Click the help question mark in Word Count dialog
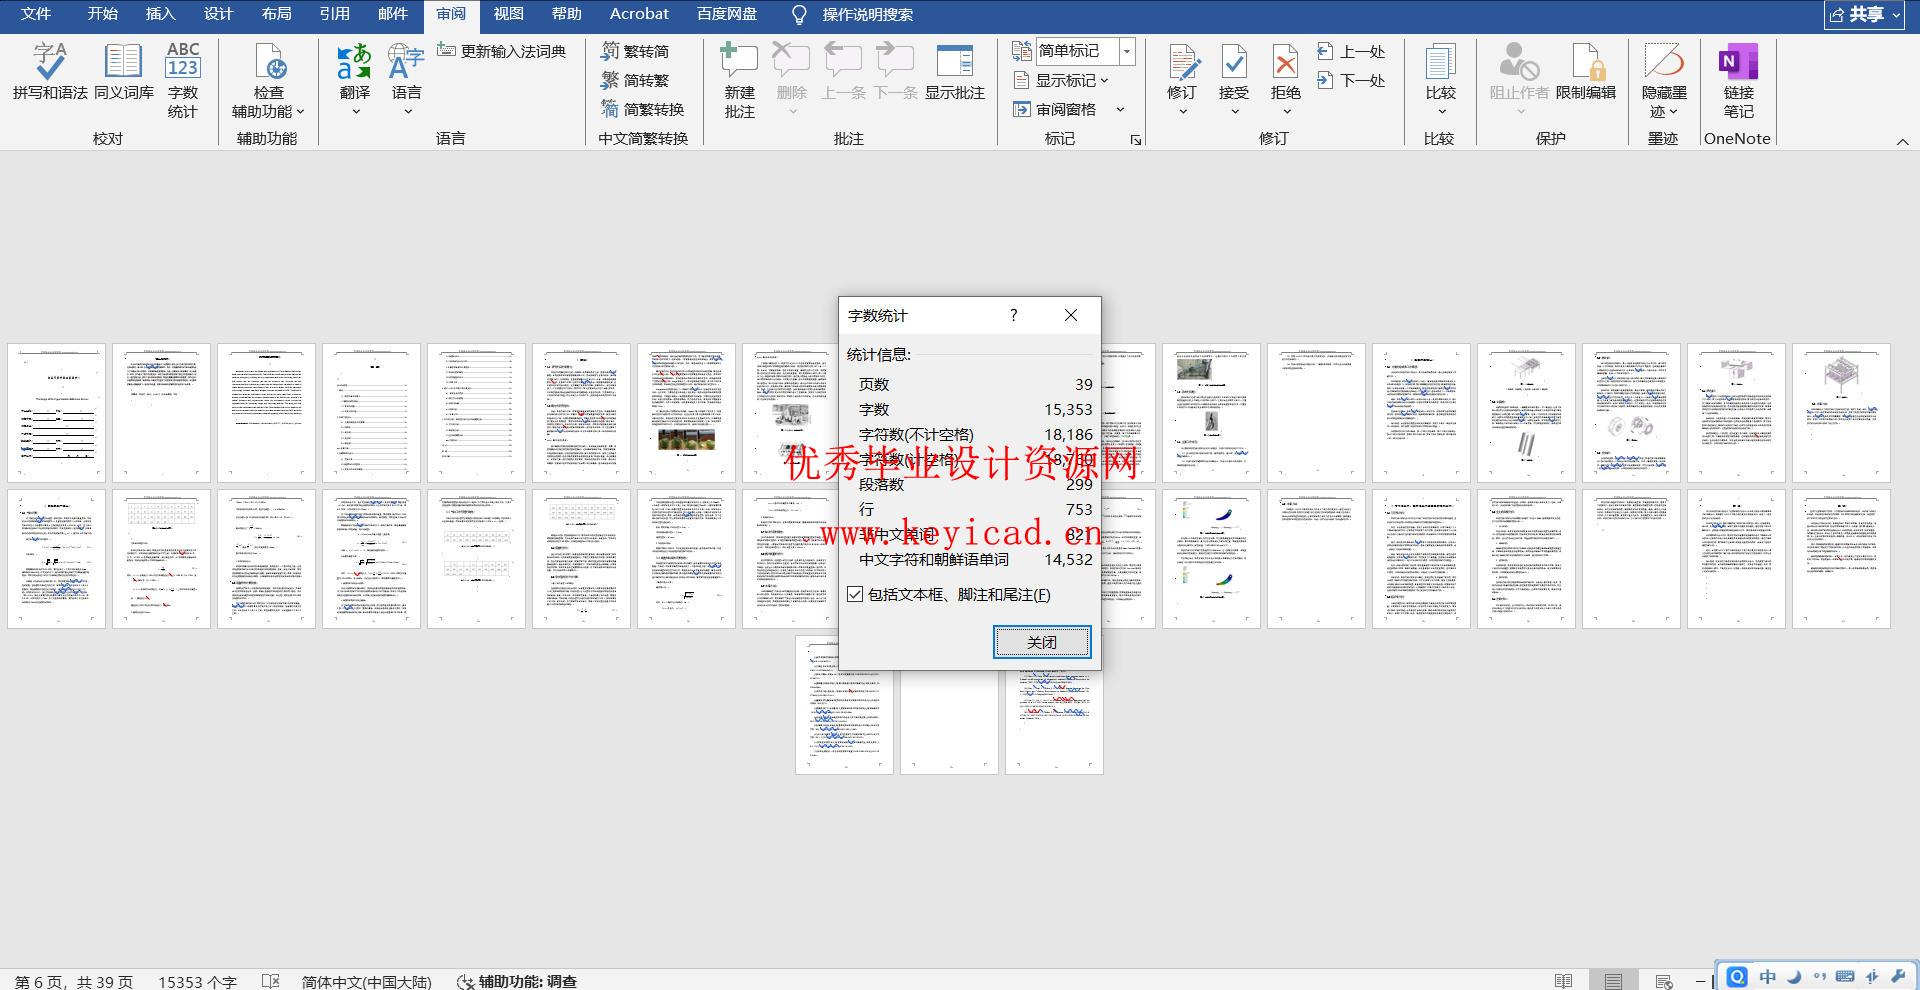Viewport: 1920px width, 990px height. pos(1013,315)
